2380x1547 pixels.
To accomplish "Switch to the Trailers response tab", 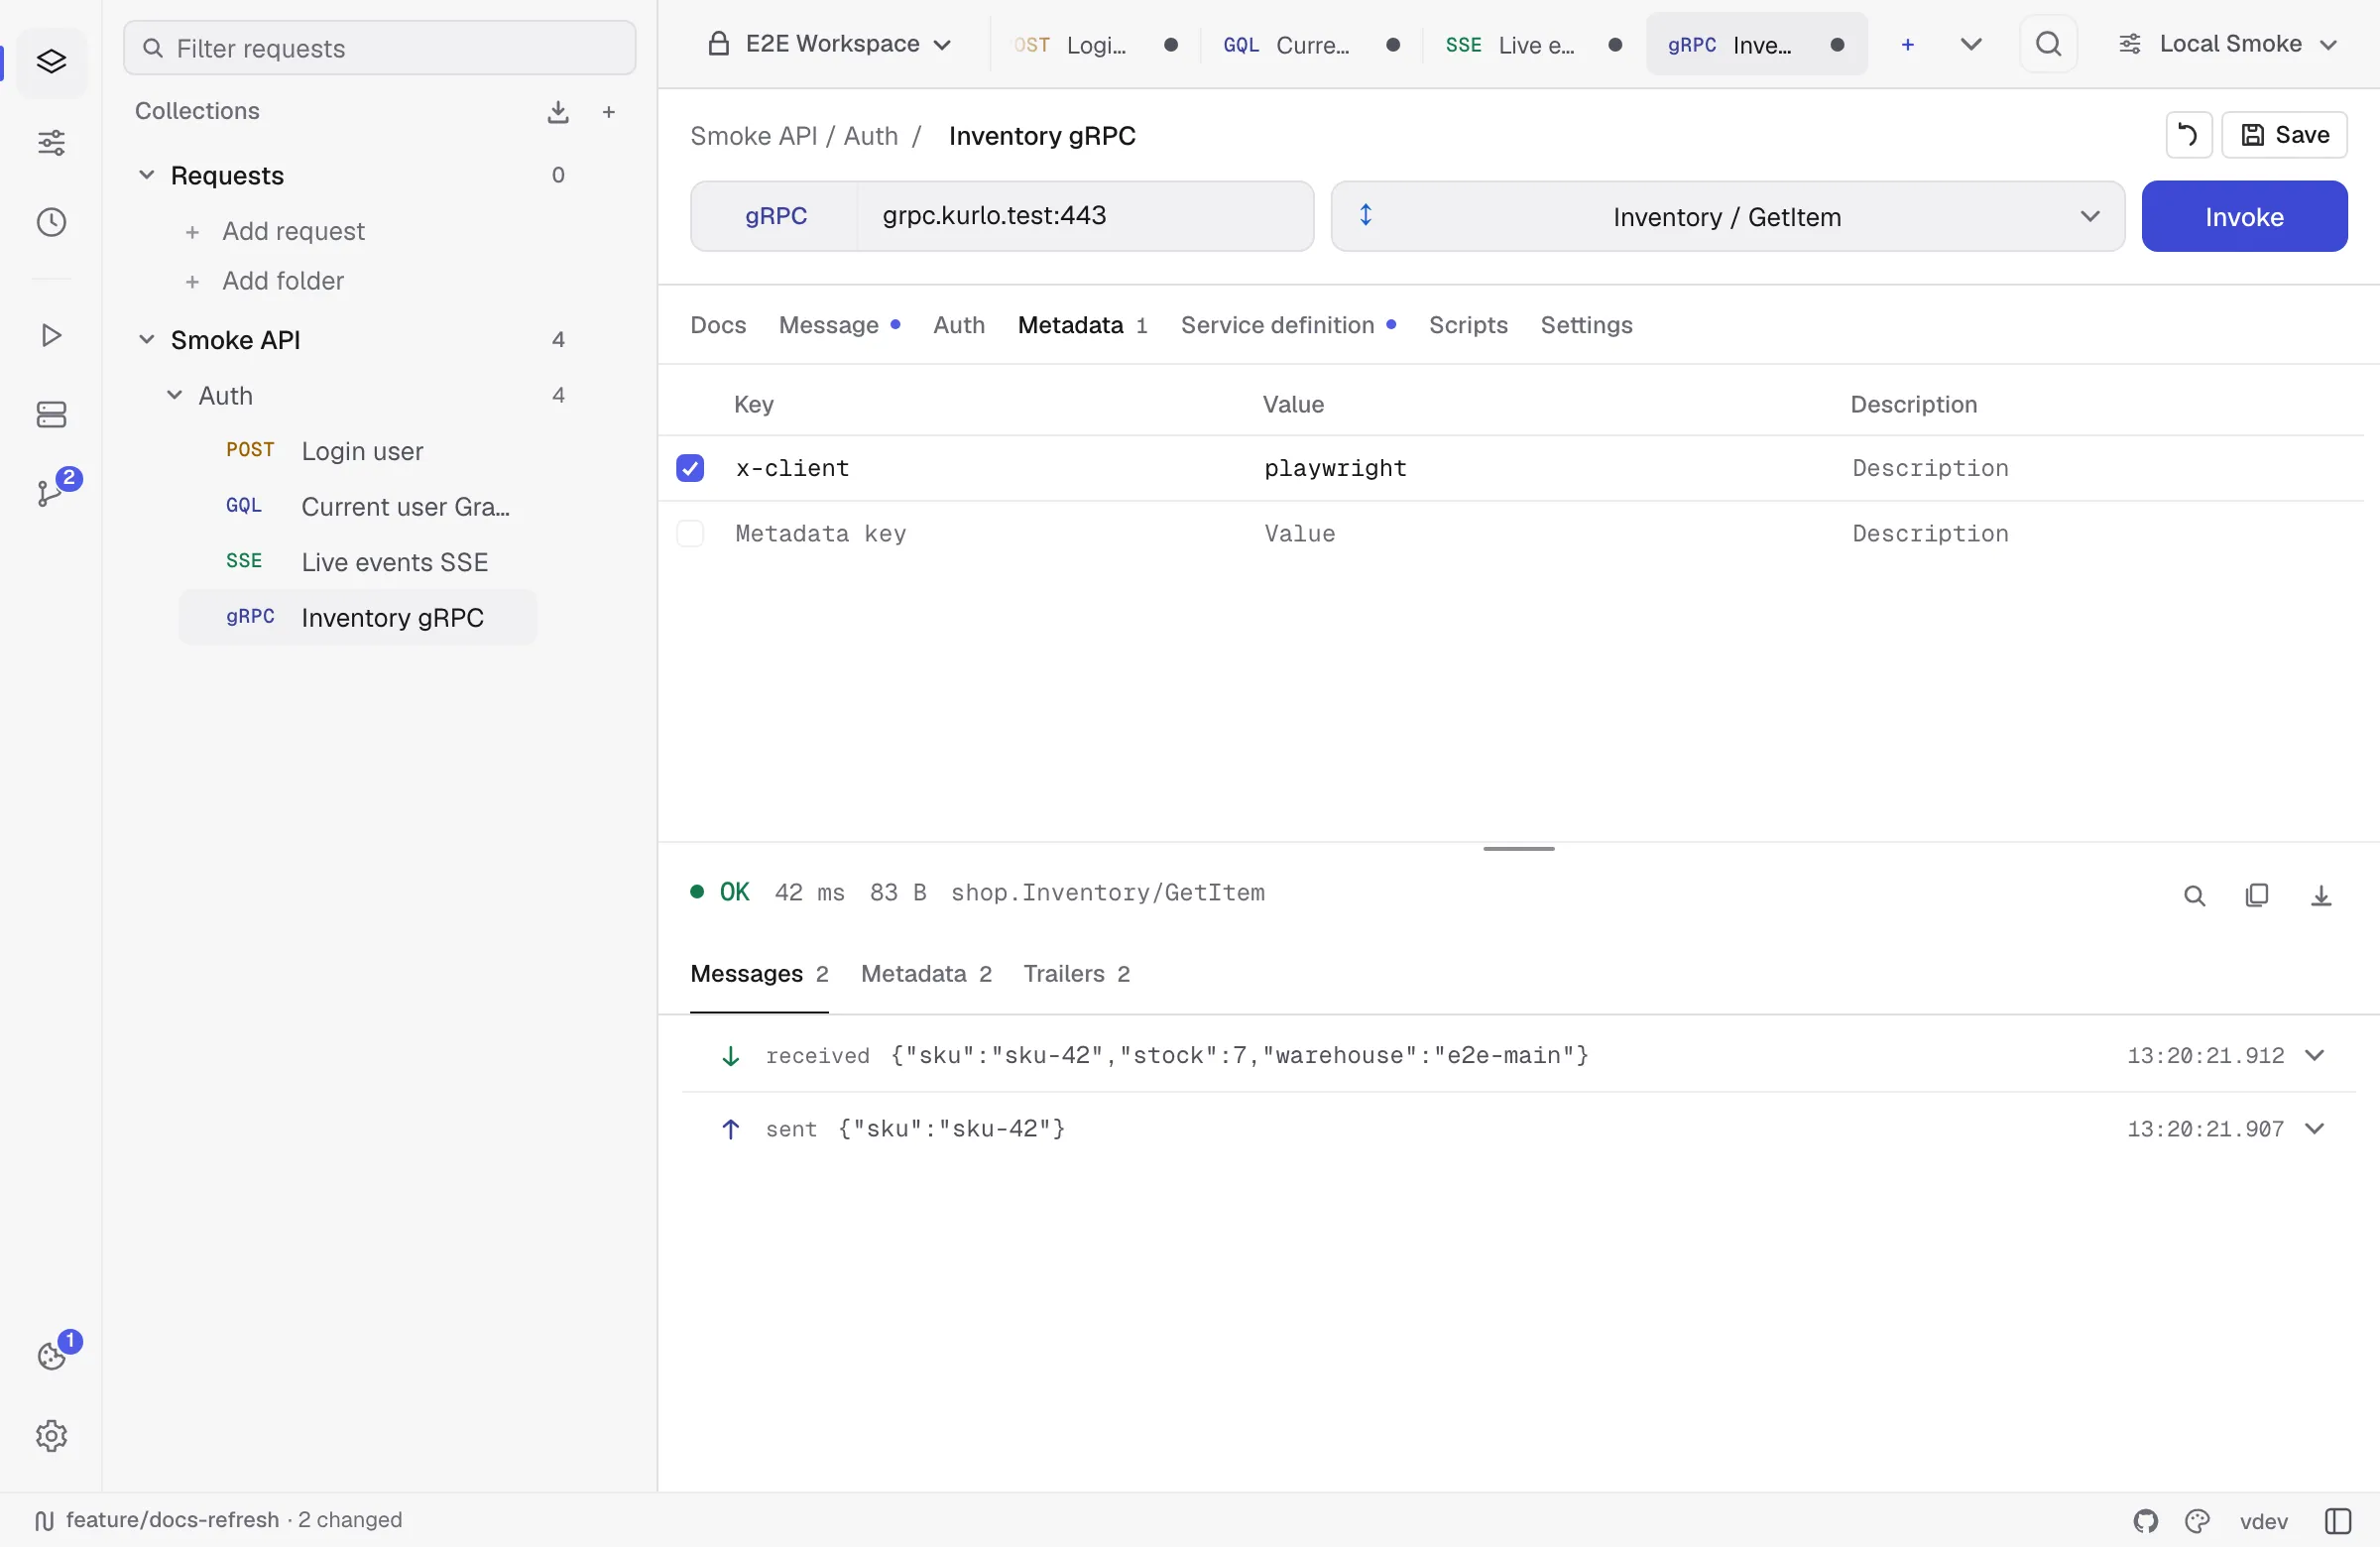I will pos(1076,975).
